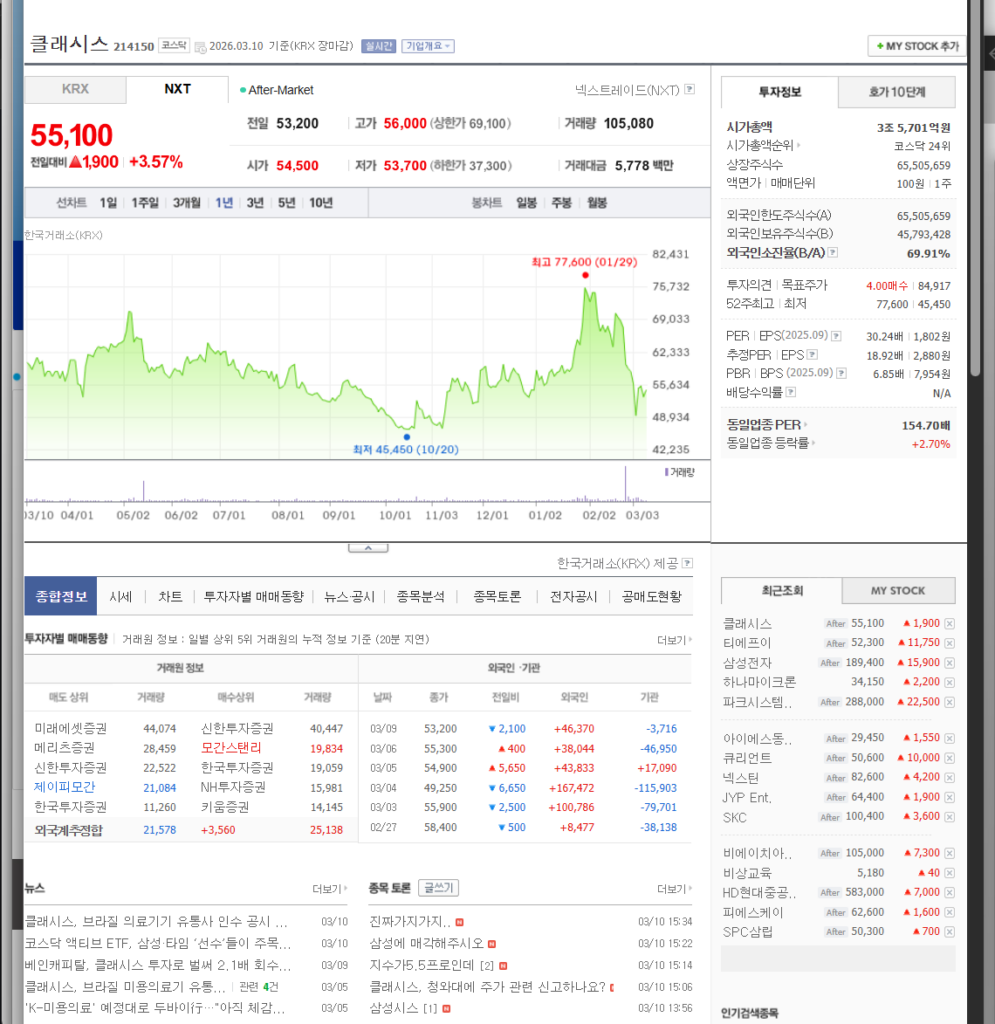Viewport: 995px width, 1024px height.
Task: Click help icon on the 추정PER | EPS row
Action: pyautogui.click(x=812, y=355)
